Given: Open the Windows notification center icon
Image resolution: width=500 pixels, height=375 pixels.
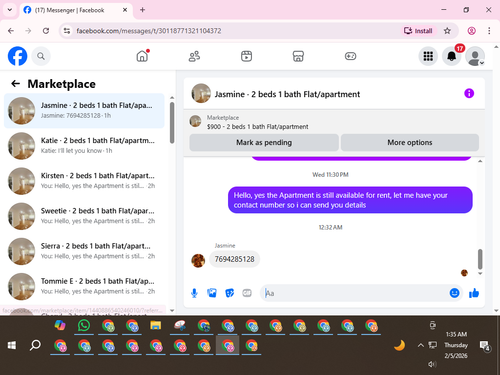Looking at the screenshot, I should (x=484, y=346).
